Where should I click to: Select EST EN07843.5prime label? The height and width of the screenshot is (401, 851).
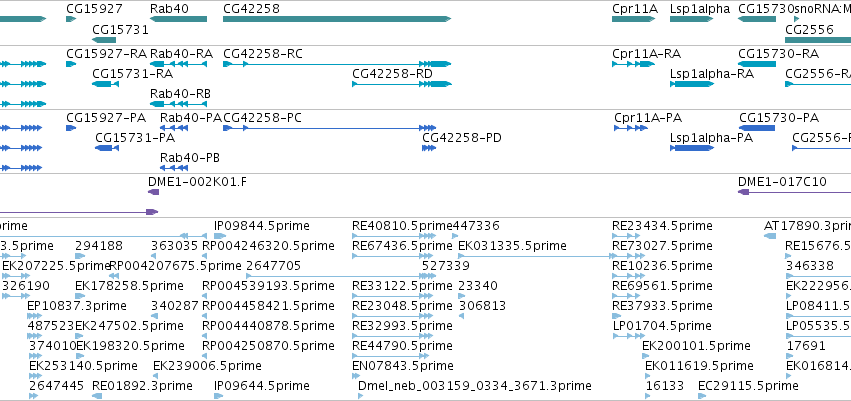403,366
